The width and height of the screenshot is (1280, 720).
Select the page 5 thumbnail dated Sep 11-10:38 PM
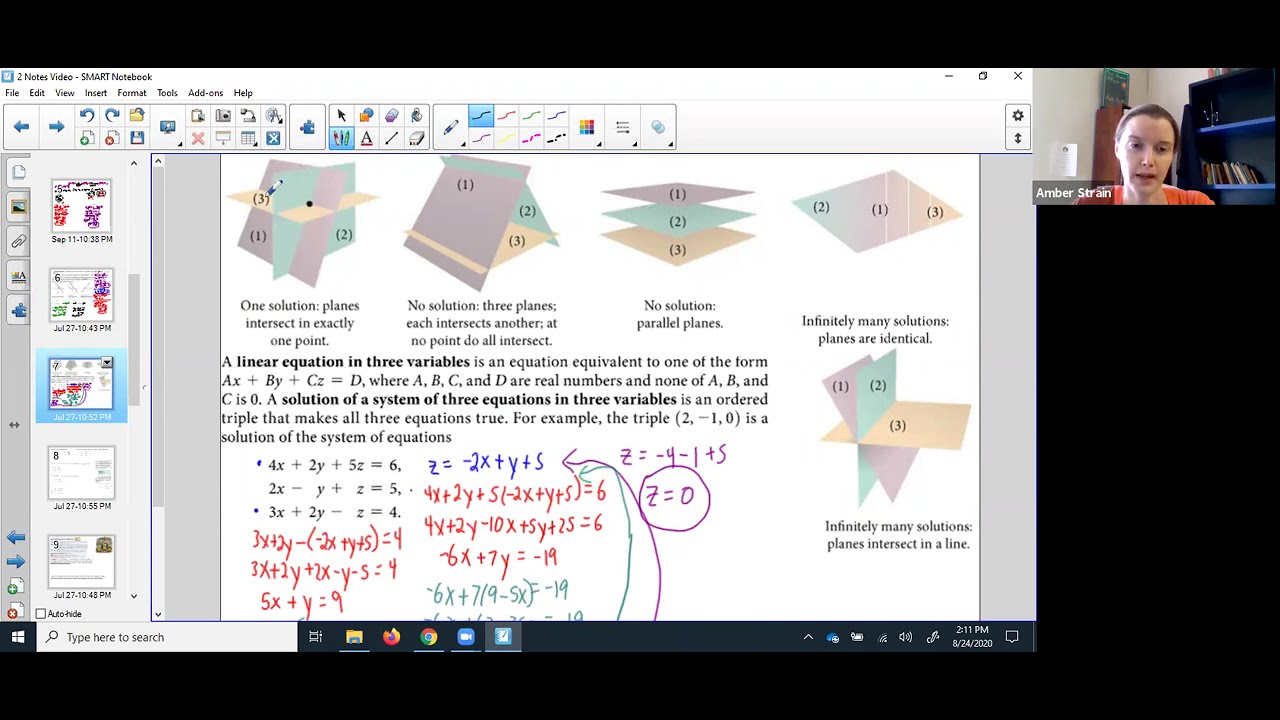(x=82, y=206)
